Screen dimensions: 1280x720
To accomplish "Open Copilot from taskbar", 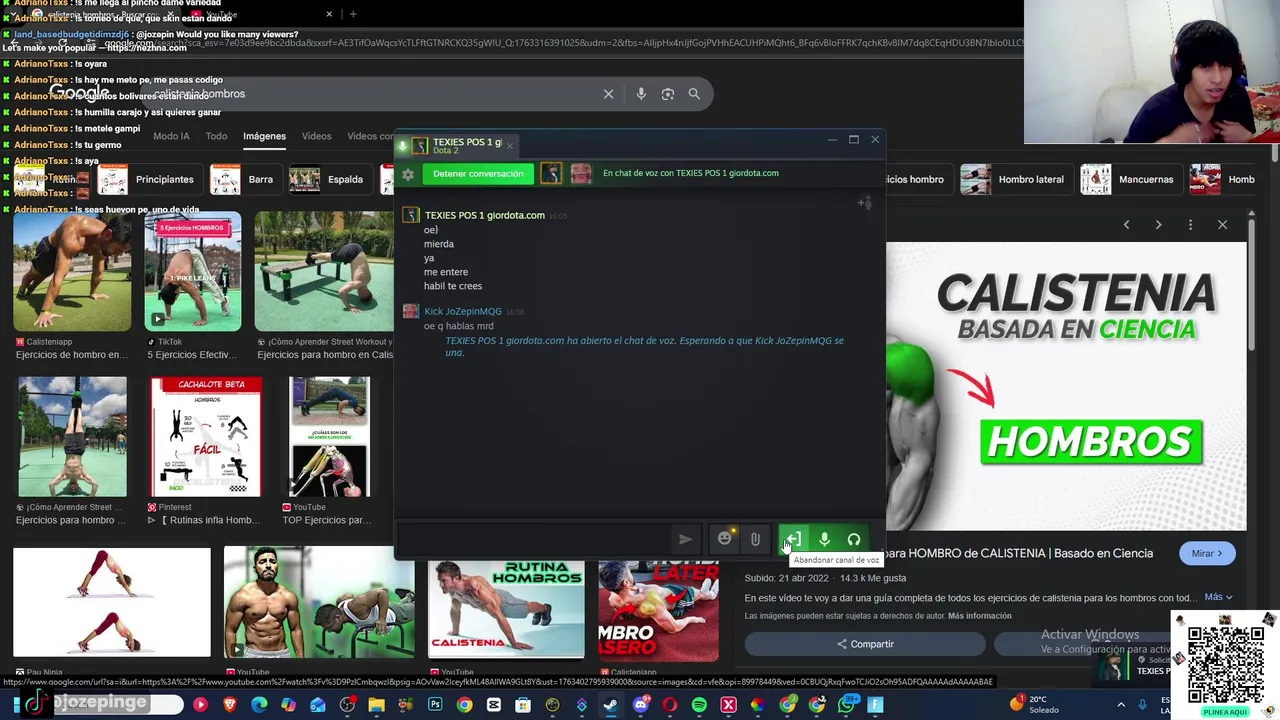I will [x=288, y=705].
